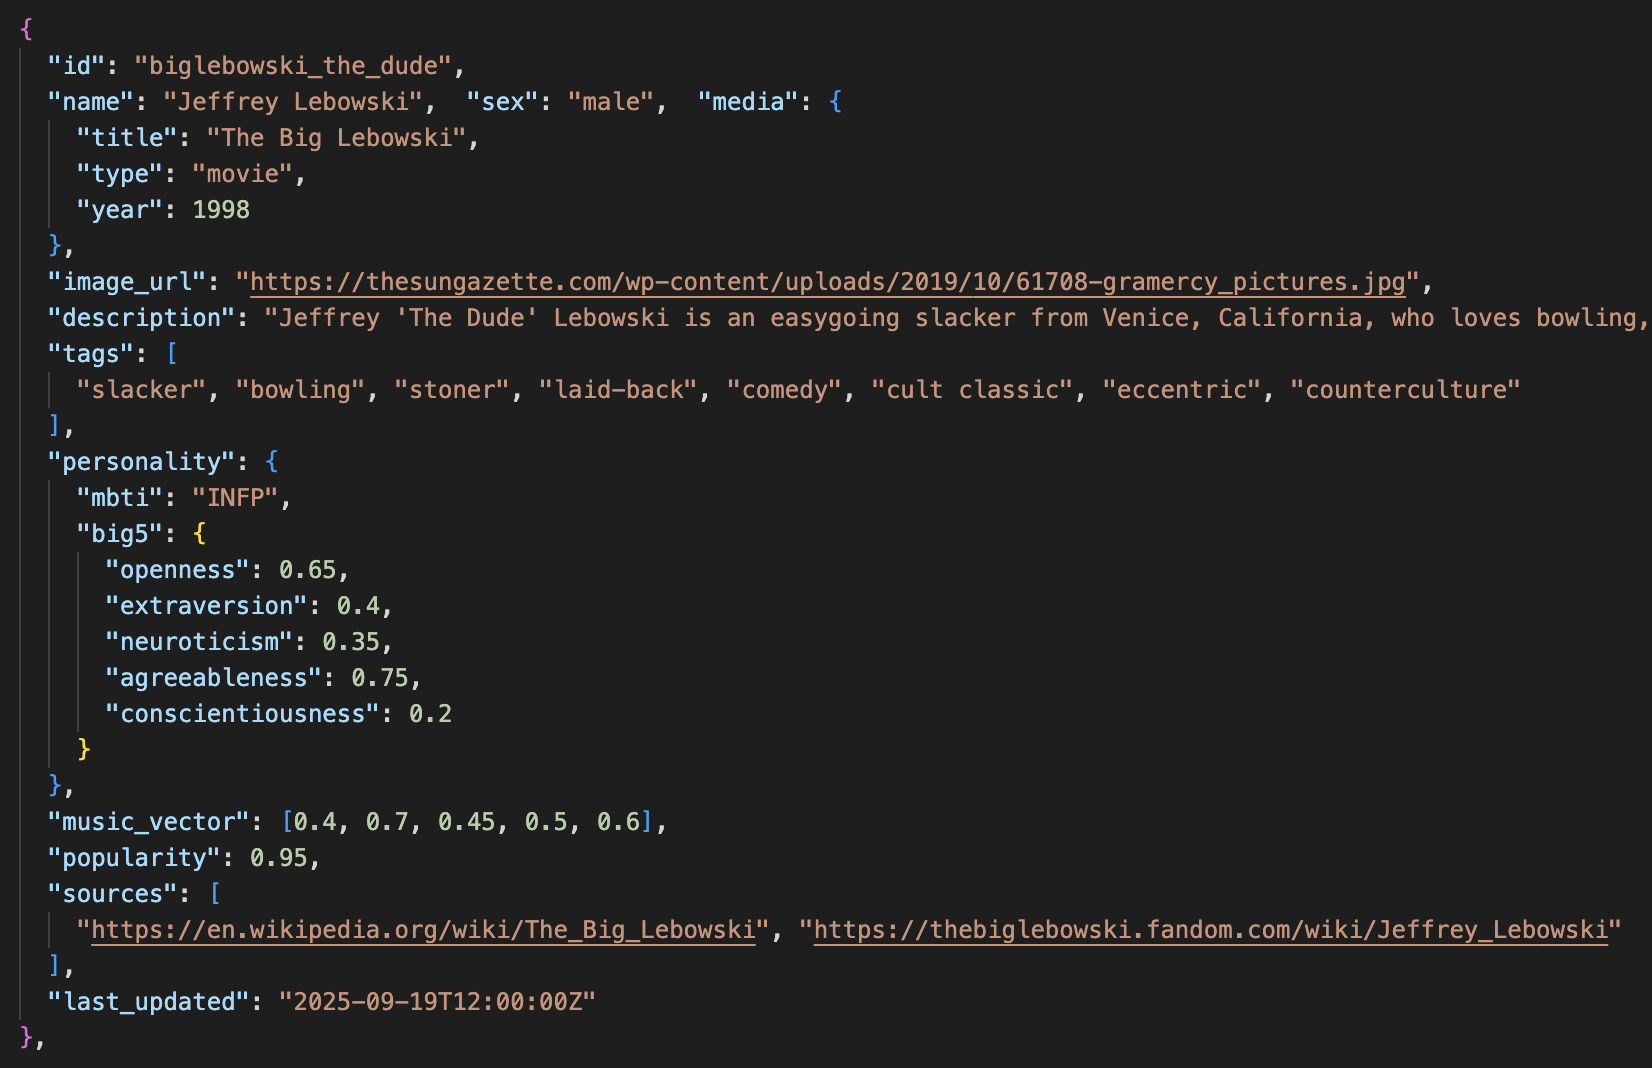Click the opening bracket after "tags"

click(x=172, y=354)
